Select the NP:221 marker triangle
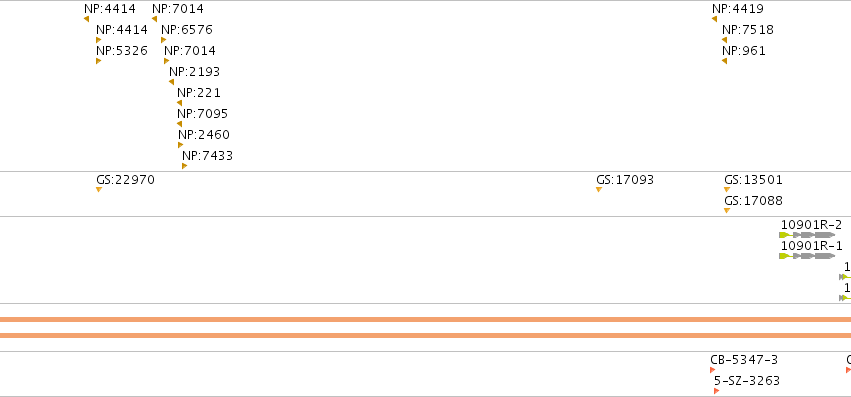 click(x=180, y=103)
